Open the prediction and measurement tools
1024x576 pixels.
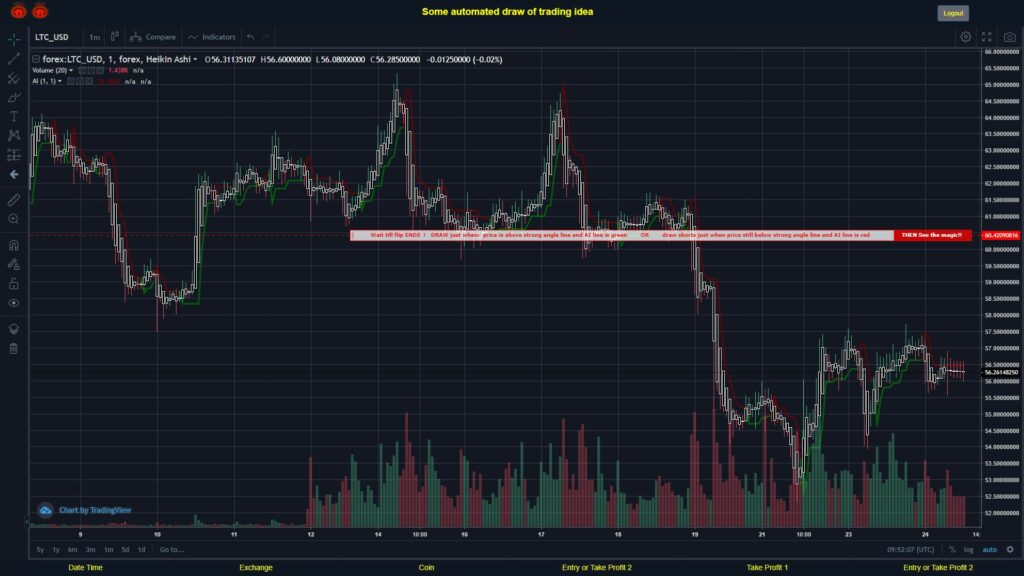tap(14, 155)
